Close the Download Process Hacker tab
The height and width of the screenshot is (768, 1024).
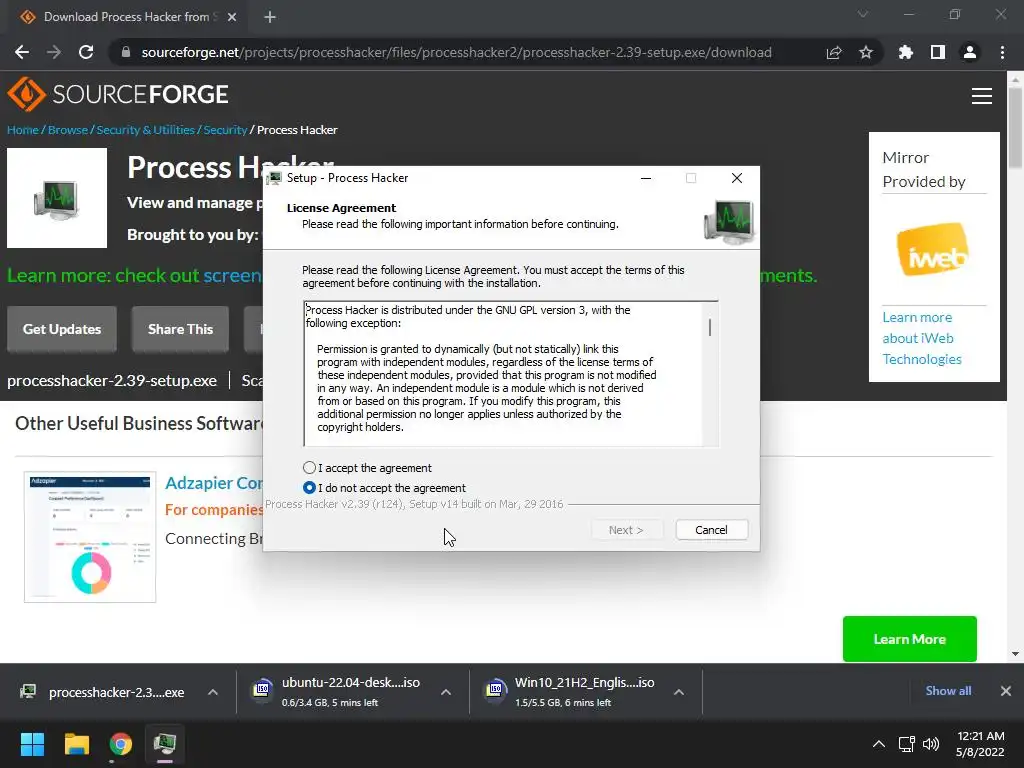pos(232,17)
